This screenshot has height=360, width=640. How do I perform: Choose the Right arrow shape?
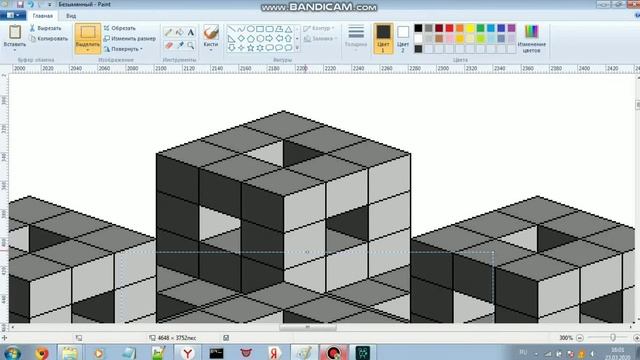(x=269, y=38)
